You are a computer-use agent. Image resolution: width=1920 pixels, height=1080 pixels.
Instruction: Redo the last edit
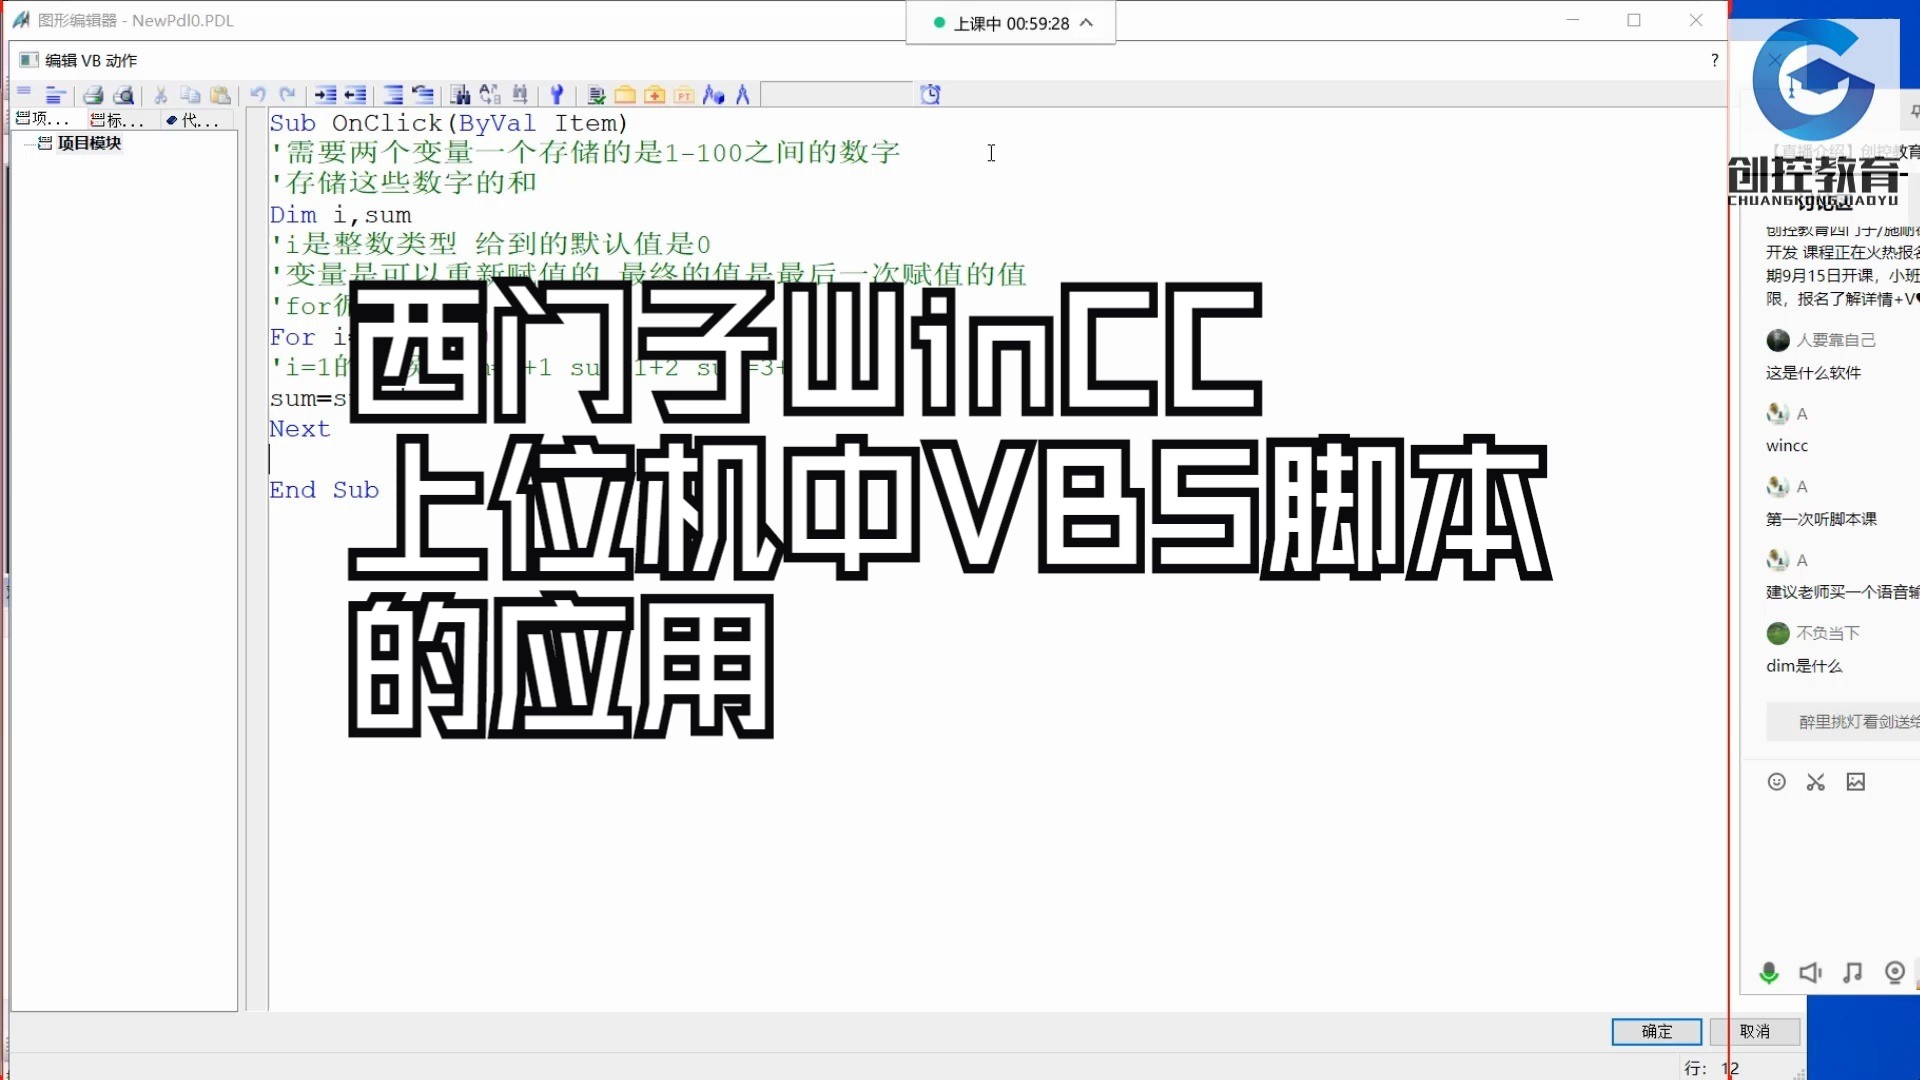click(288, 94)
